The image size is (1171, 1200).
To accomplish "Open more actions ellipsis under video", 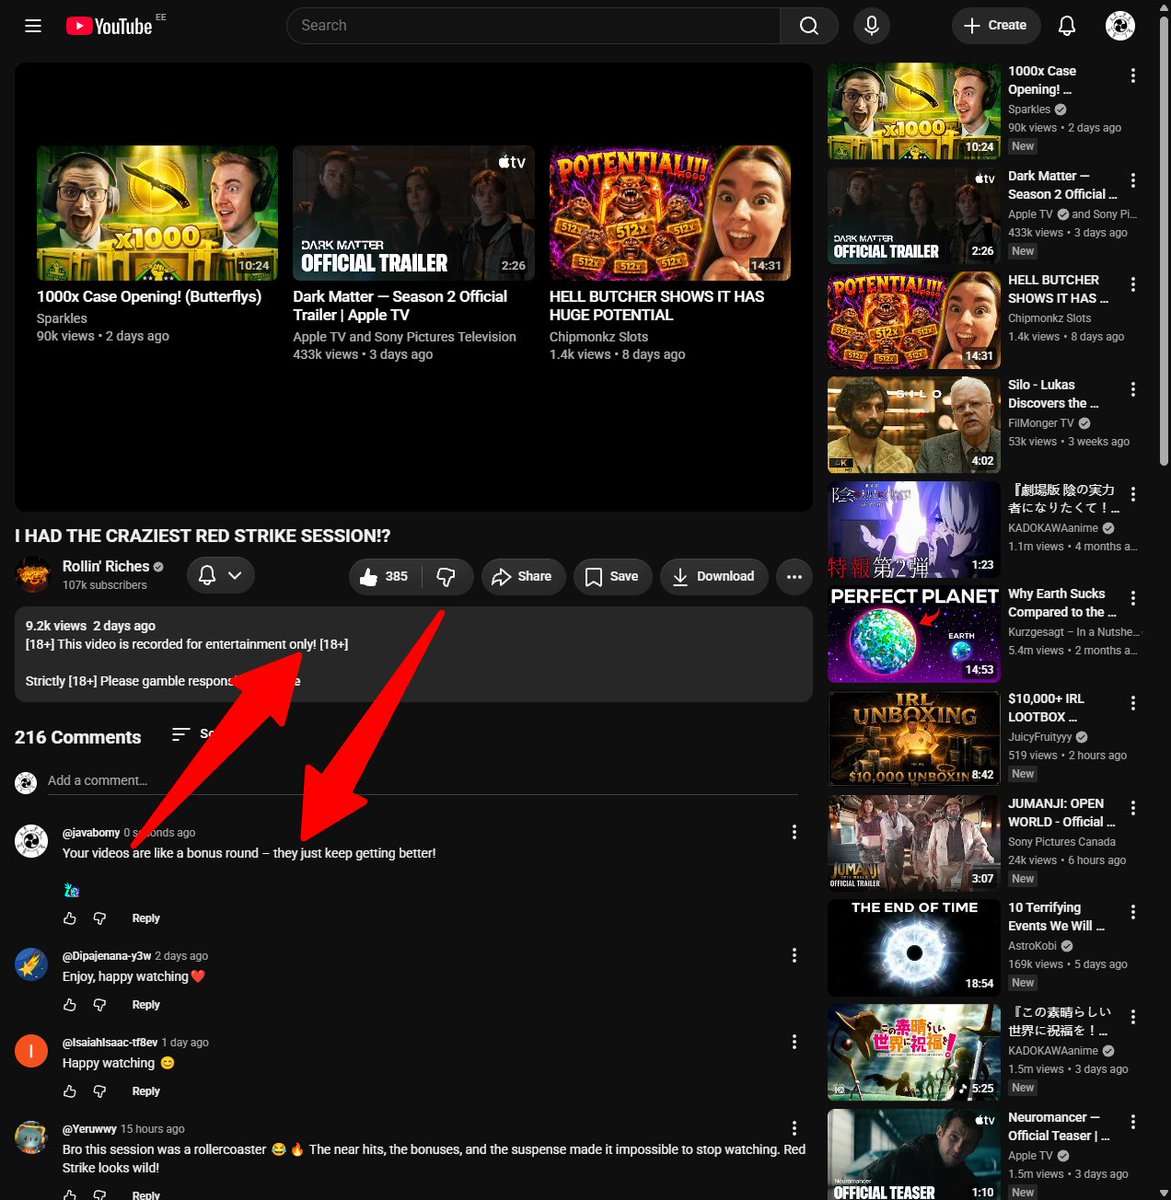I will 794,576.
